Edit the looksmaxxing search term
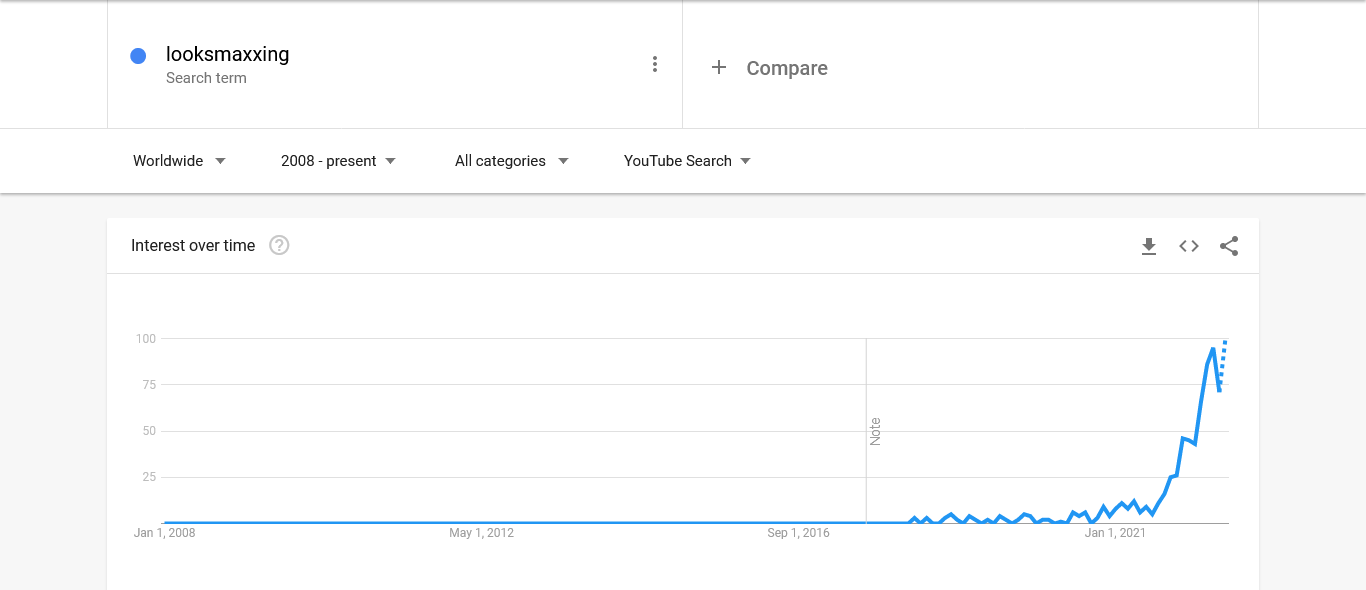Screen dimensions: 1366x590 [228, 55]
